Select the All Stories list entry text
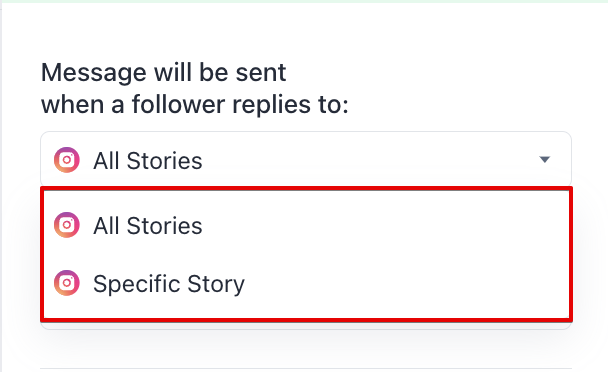 tap(148, 226)
